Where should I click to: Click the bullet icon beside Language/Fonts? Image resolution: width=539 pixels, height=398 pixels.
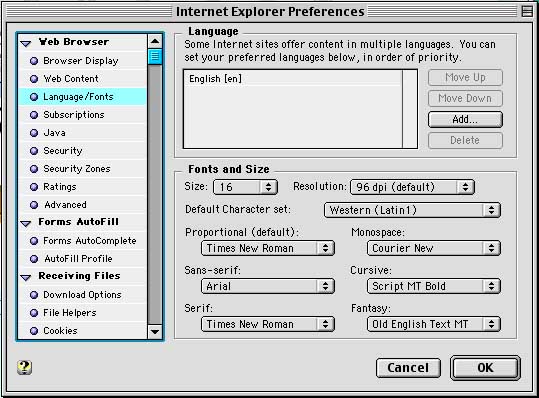tap(34, 97)
